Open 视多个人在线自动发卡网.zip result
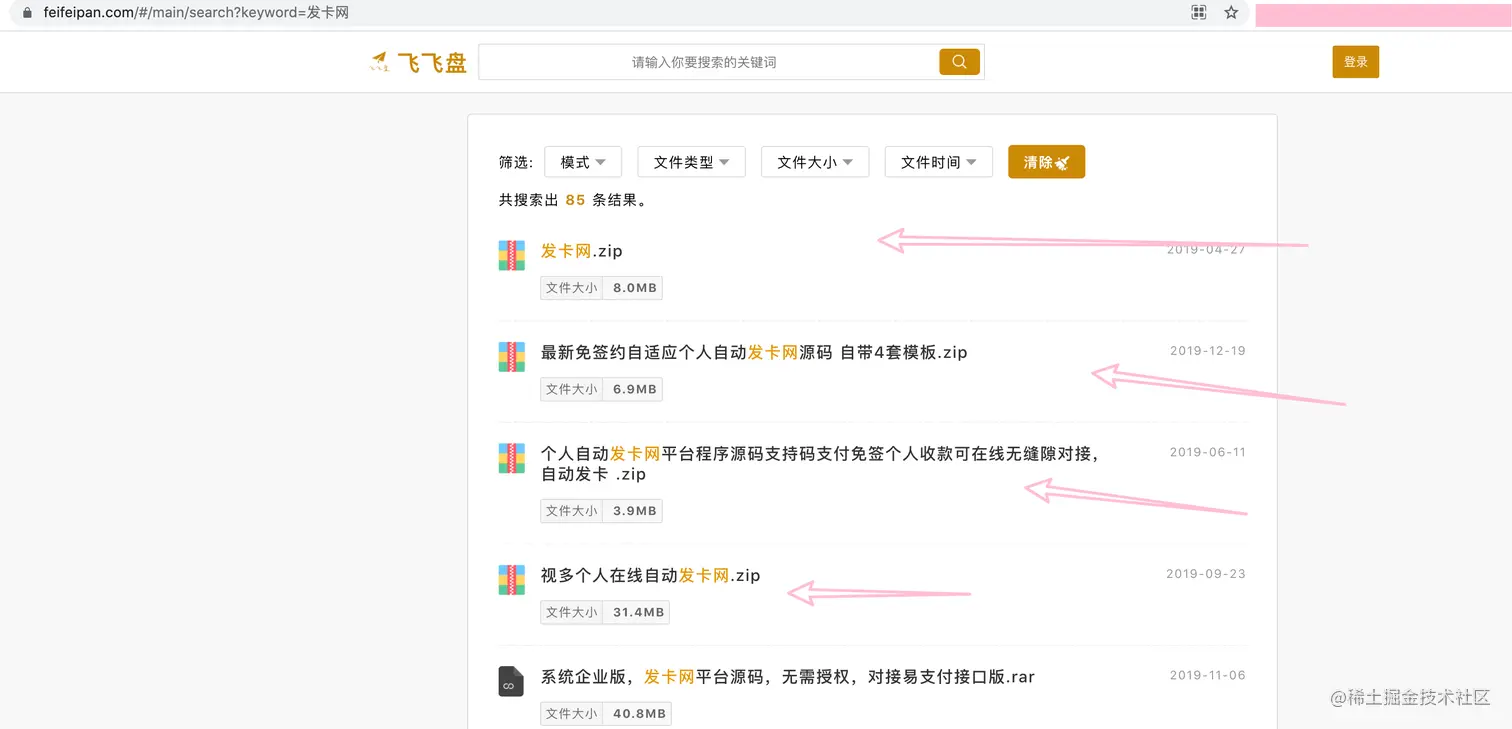Viewport: 1512px width, 729px height. (x=651, y=575)
